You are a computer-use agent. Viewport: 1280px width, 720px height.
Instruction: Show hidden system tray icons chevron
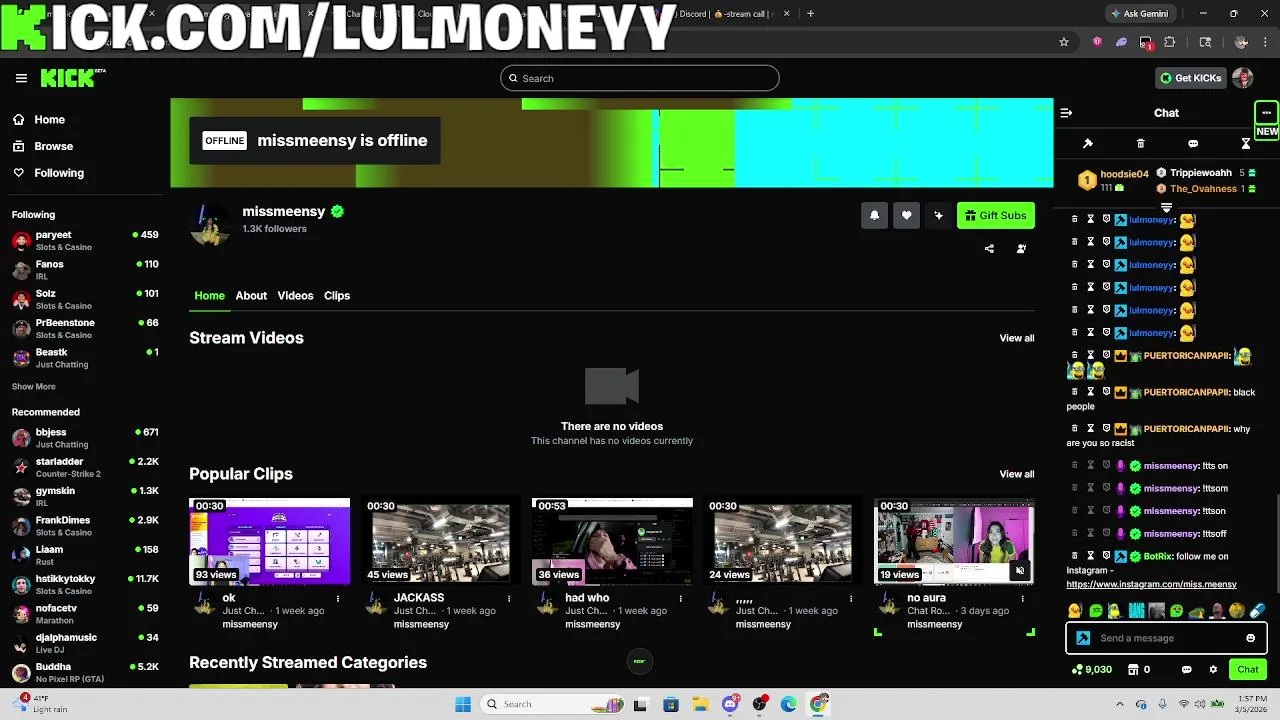[1119, 704]
